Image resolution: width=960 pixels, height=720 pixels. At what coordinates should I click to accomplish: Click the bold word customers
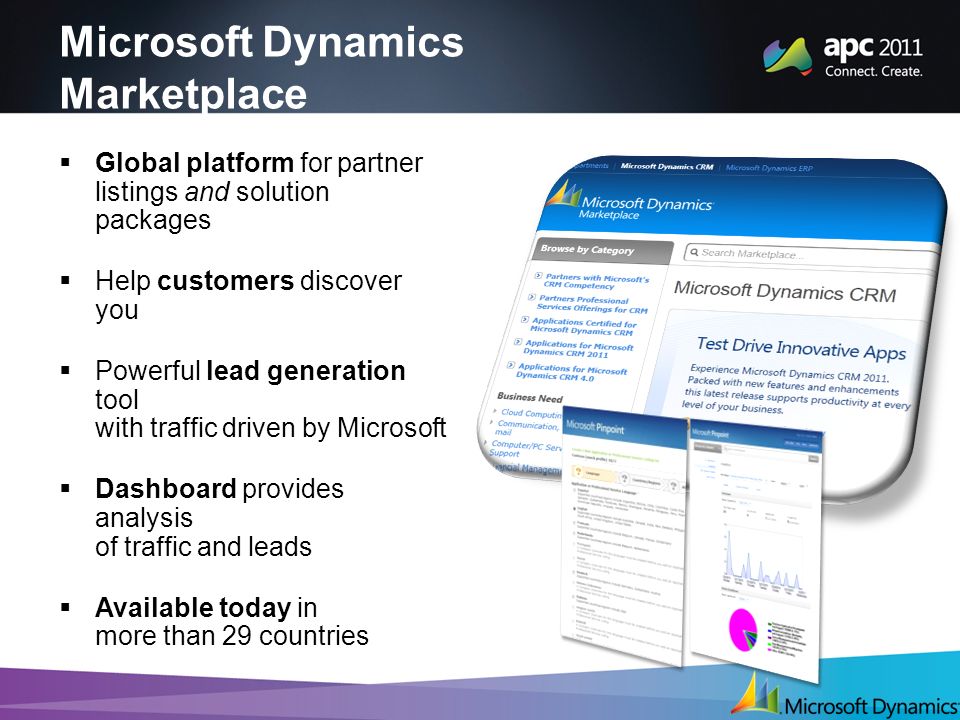pos(225,280)
